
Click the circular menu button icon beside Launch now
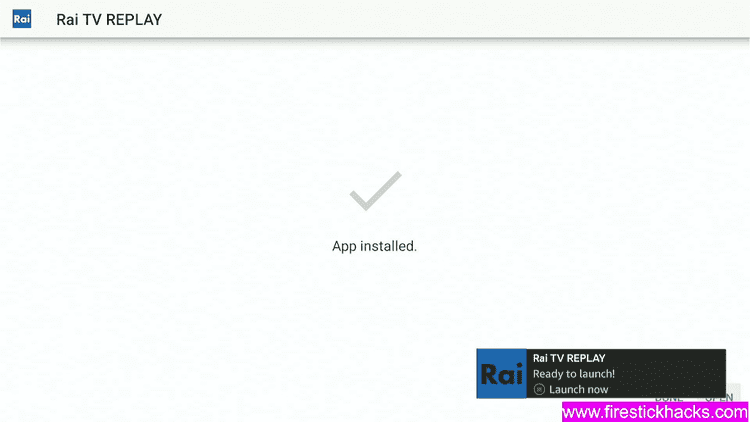[539, 389]
